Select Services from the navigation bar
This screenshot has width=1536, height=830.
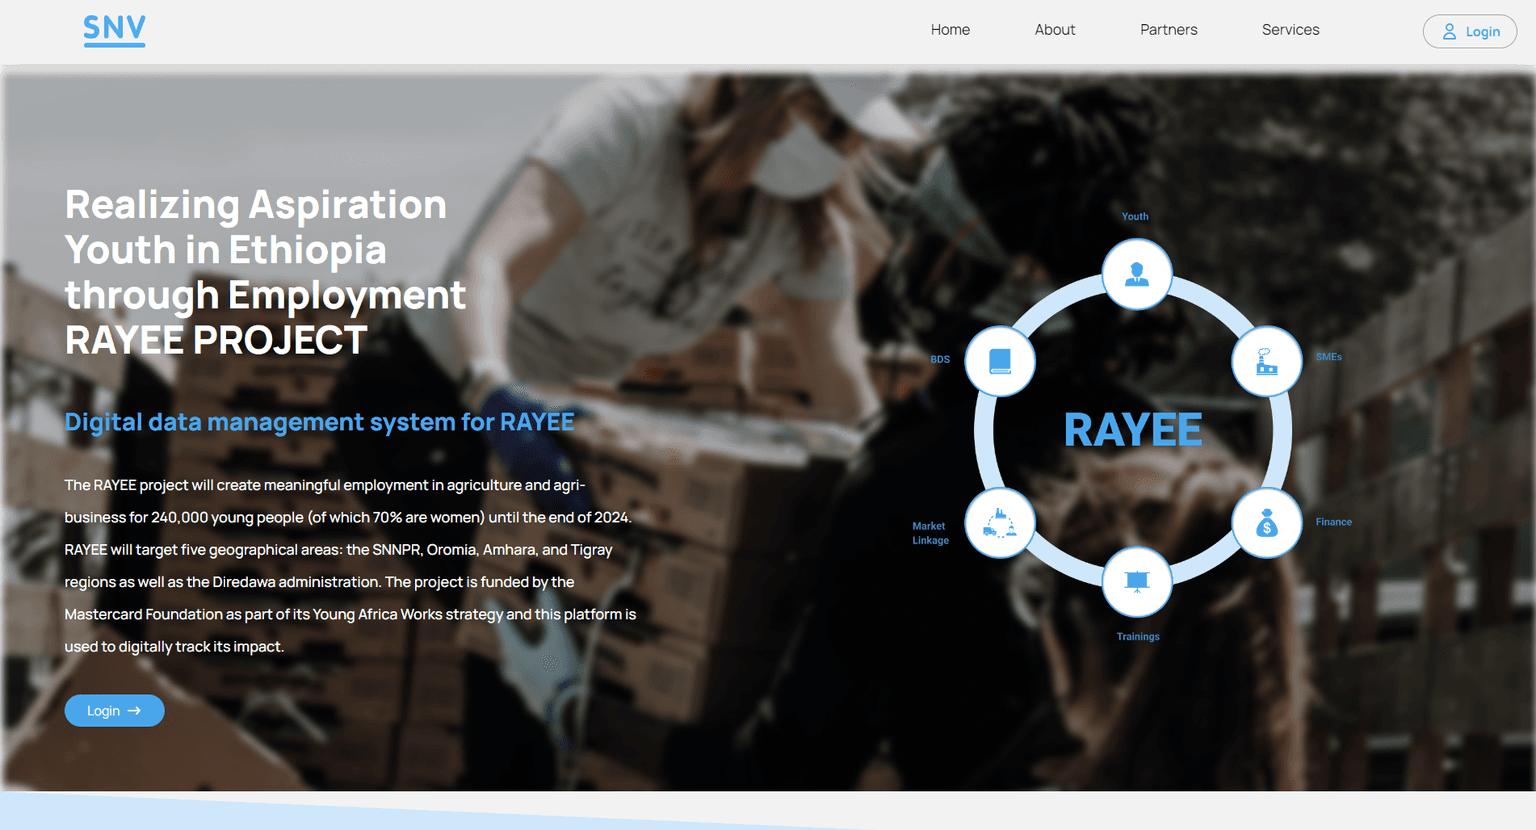coord(1290,30)
